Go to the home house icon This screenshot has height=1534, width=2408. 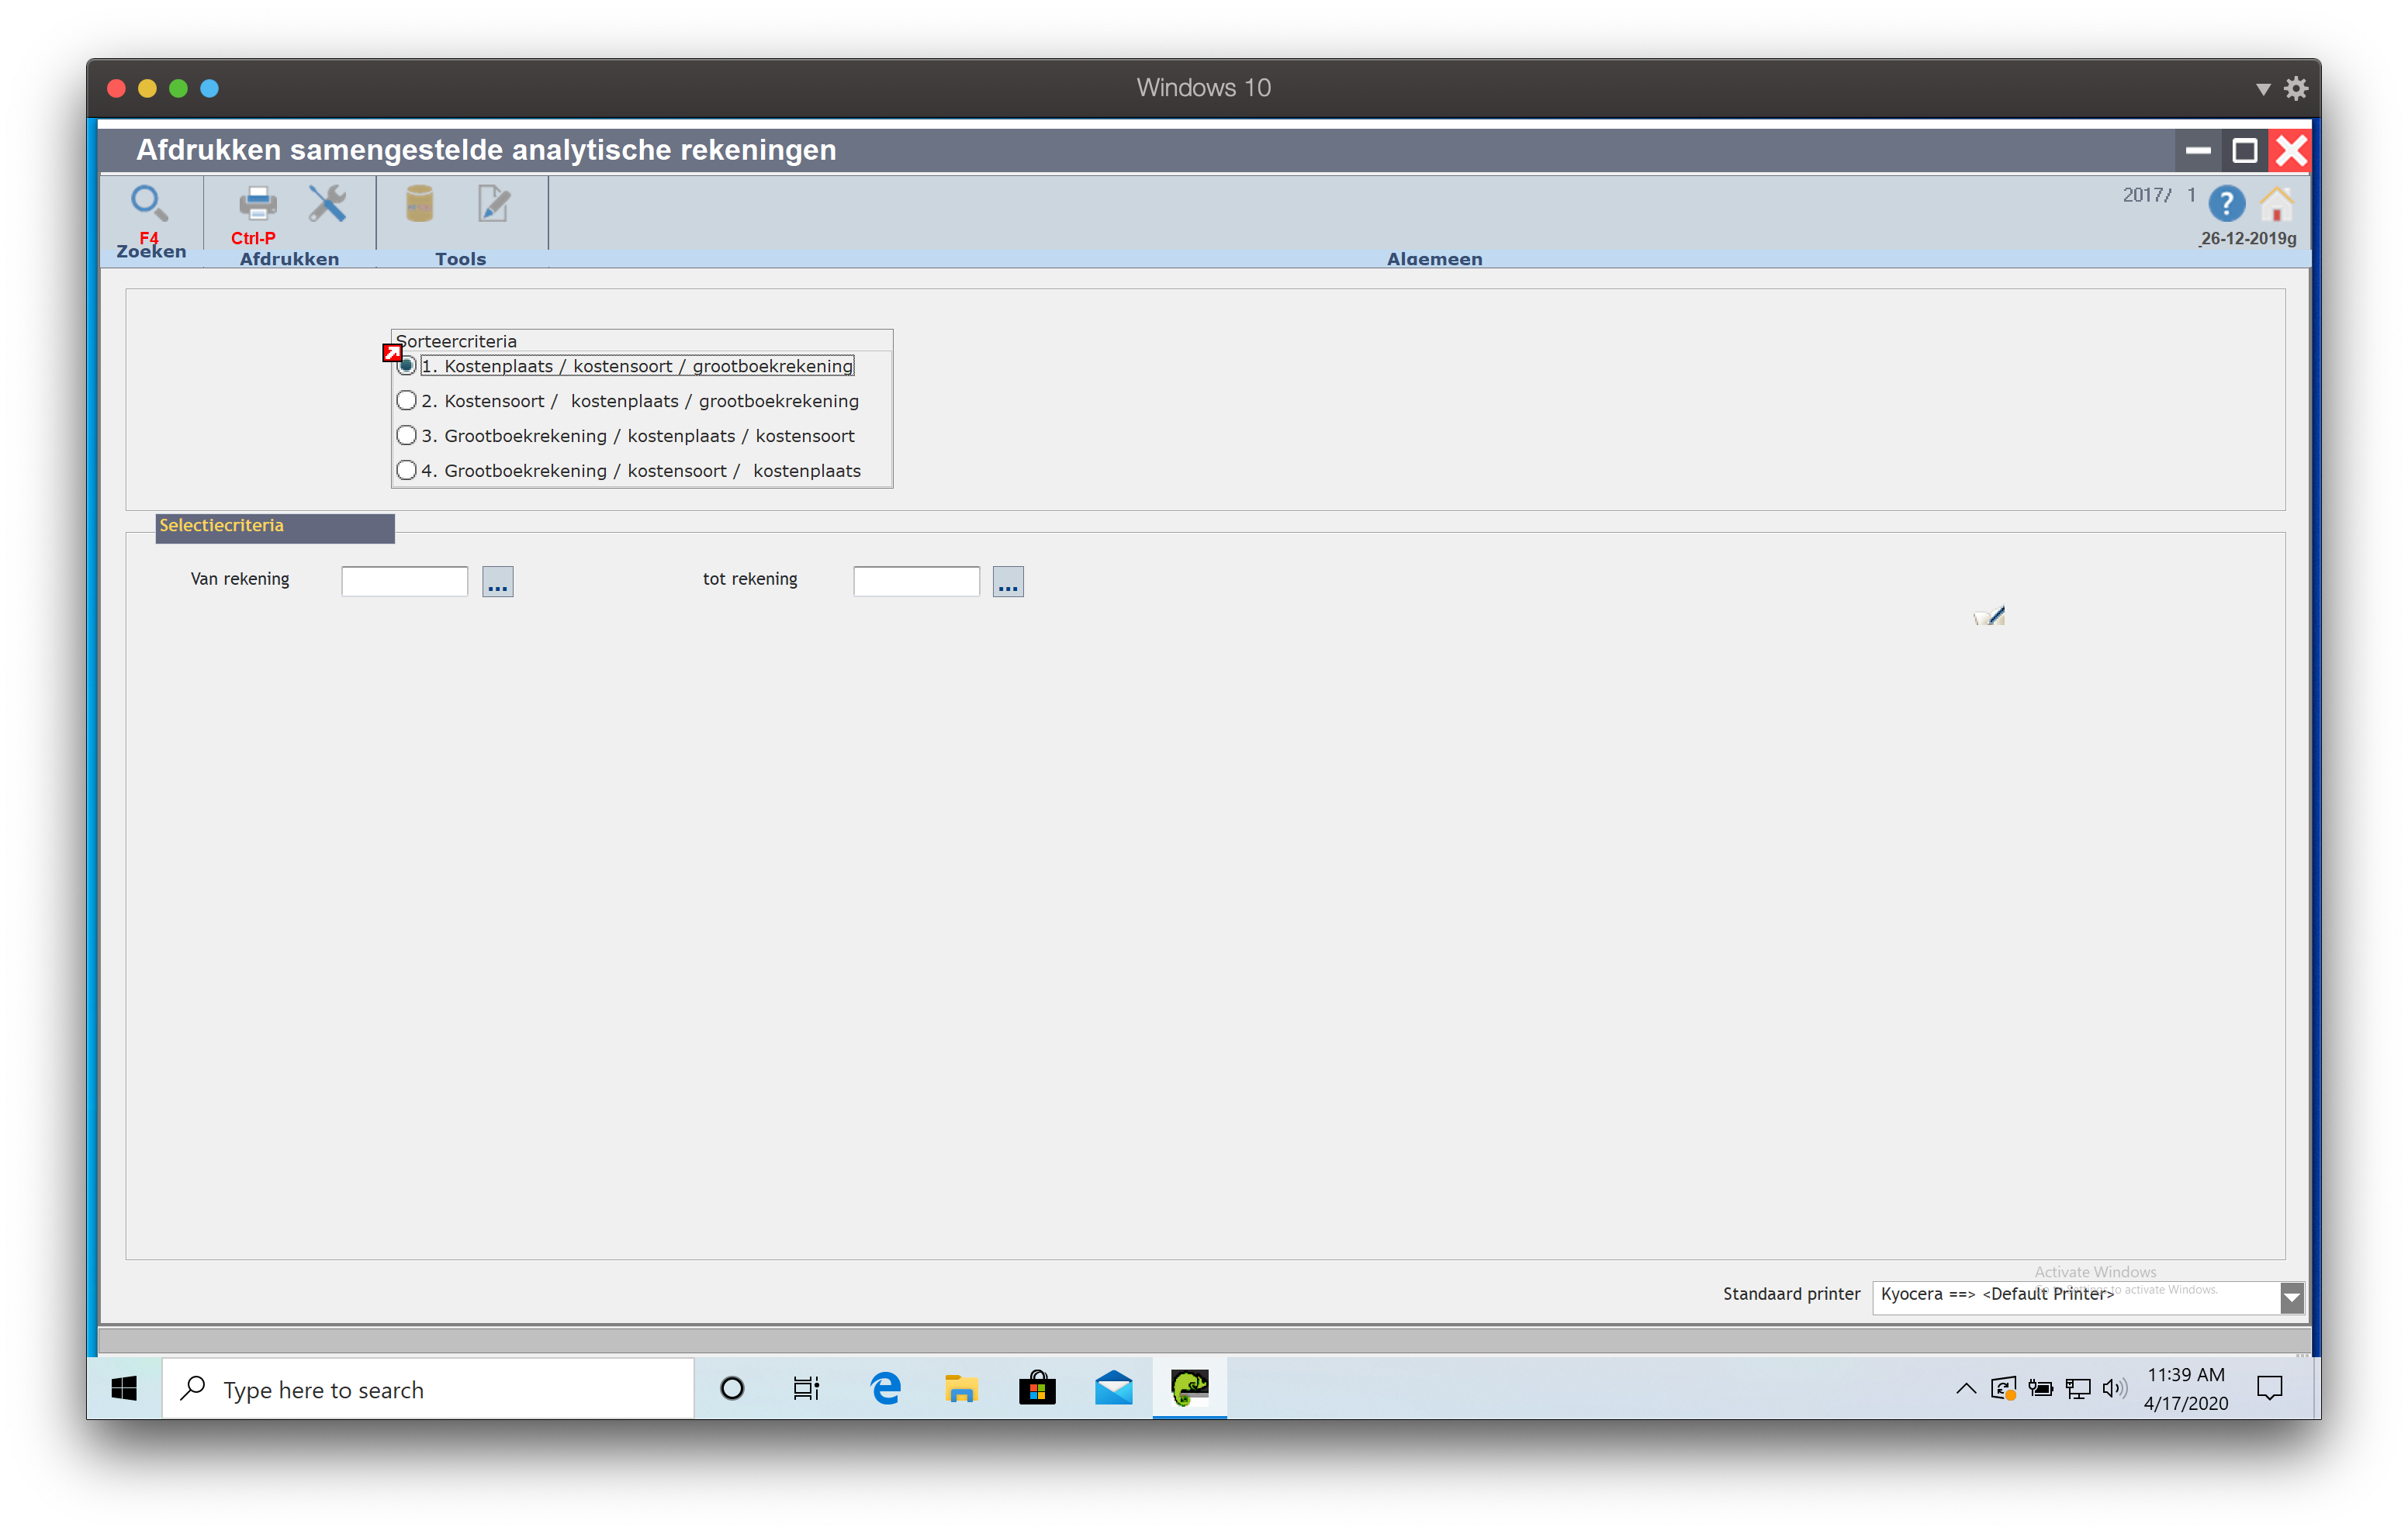coord(2277,204)
